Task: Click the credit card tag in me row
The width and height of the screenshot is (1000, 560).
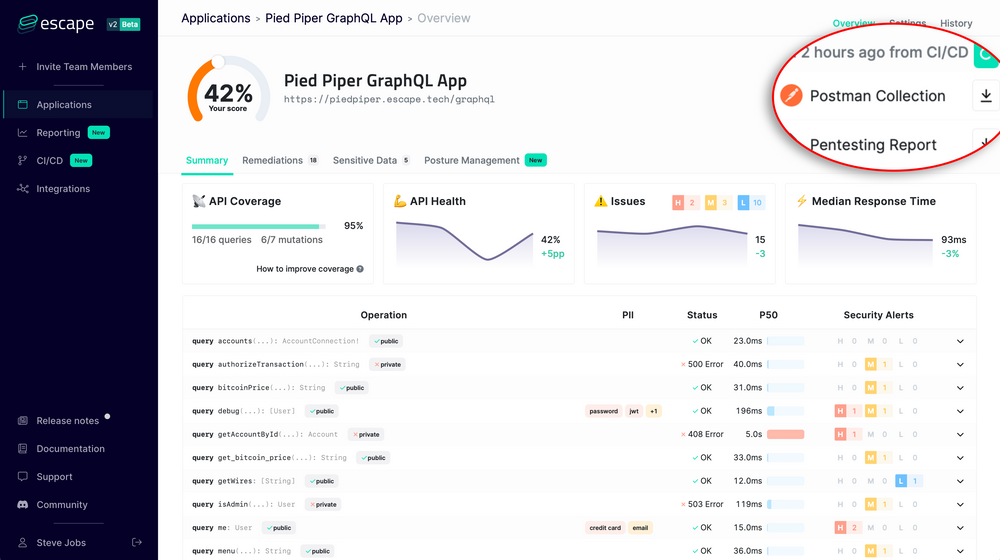Action: click(605, 528)
